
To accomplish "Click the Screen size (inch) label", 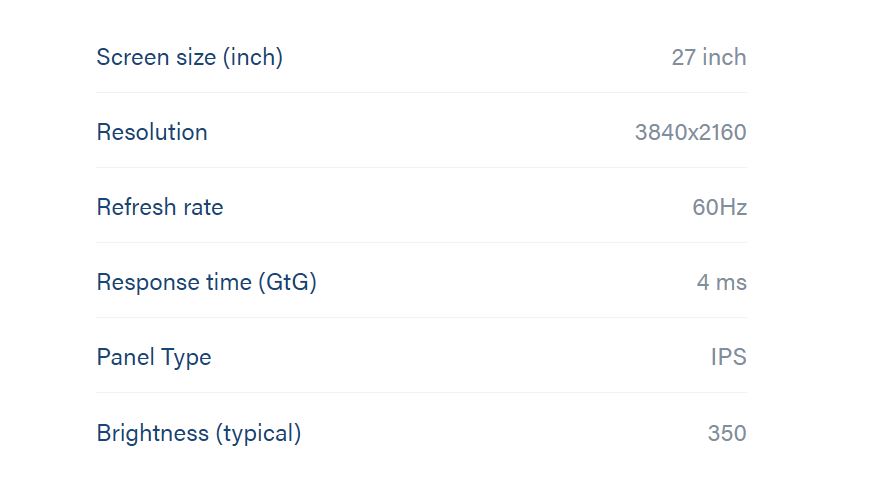I will pos(190,57).
